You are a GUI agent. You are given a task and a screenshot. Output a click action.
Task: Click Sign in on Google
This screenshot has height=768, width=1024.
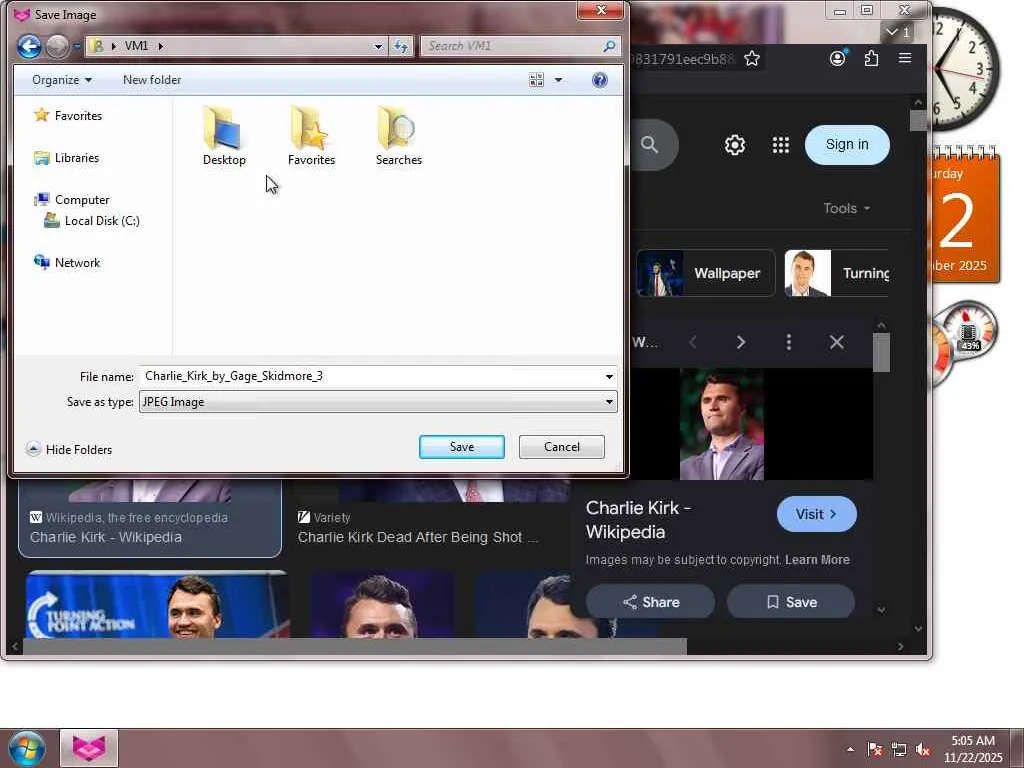847,144
